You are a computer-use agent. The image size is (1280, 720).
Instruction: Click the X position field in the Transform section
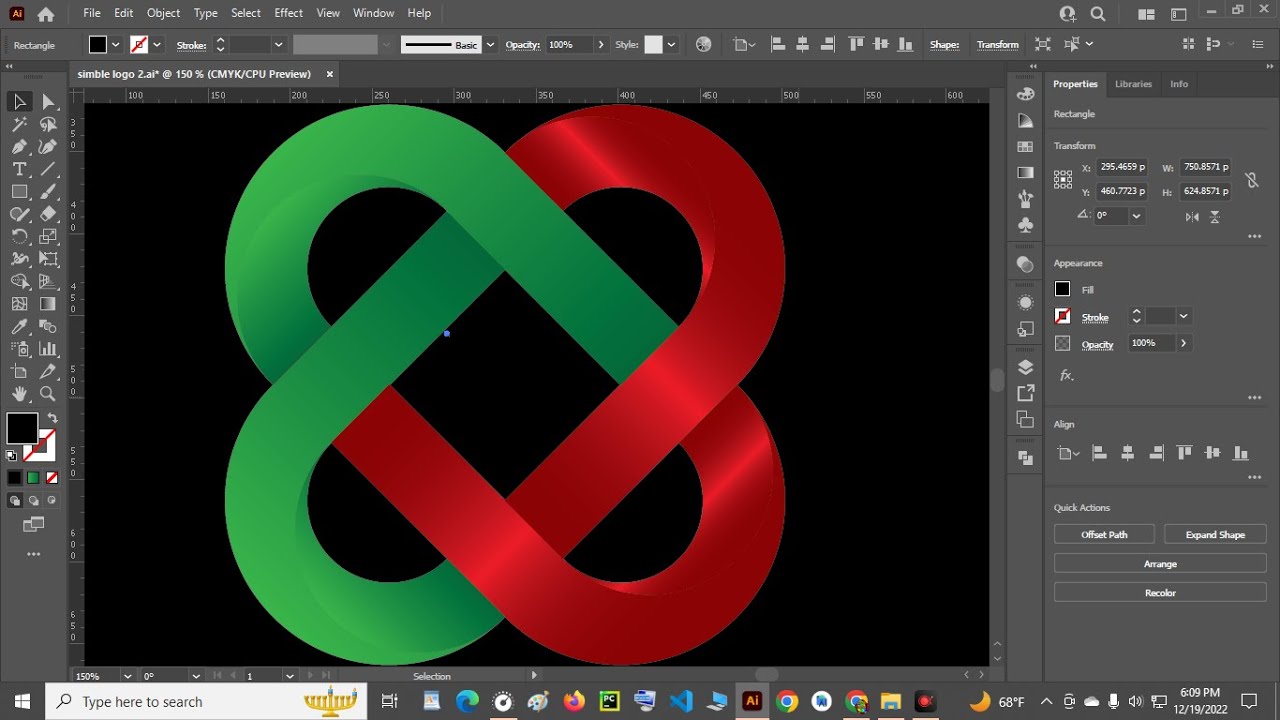pos(1120,167)
